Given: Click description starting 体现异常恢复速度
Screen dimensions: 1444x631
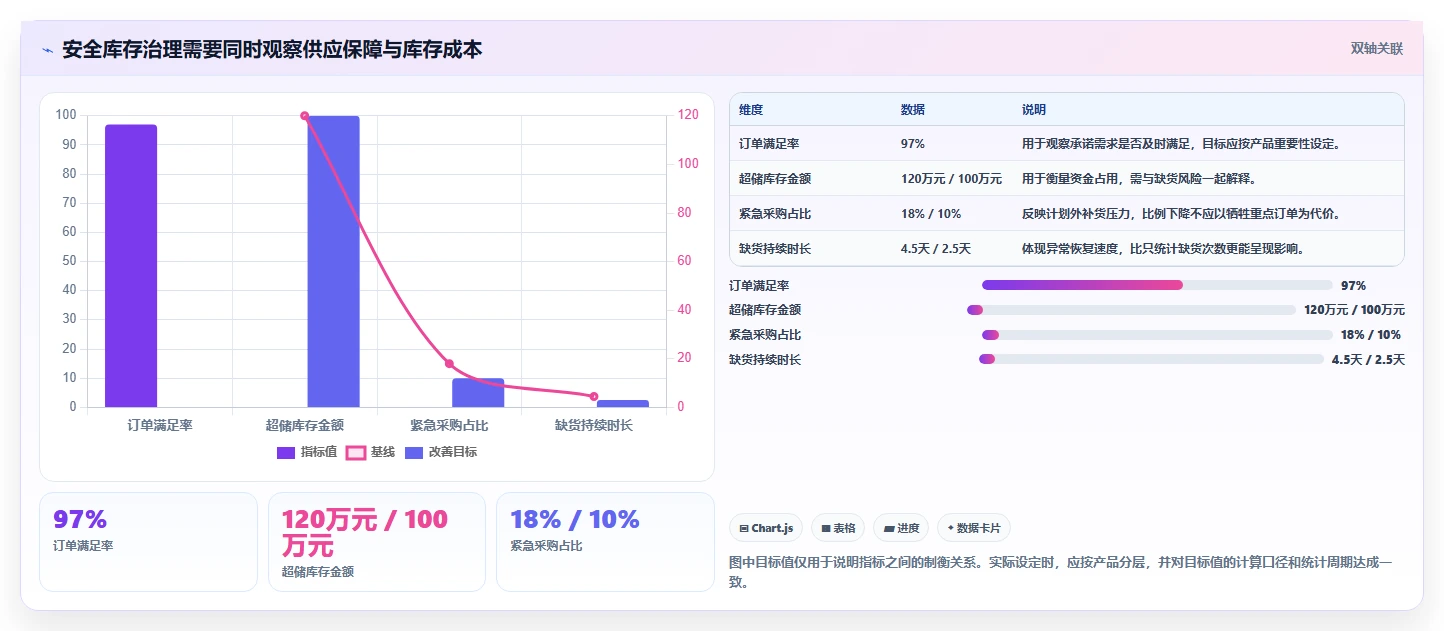Looking at the screenshot, I should pos(1163,249).
